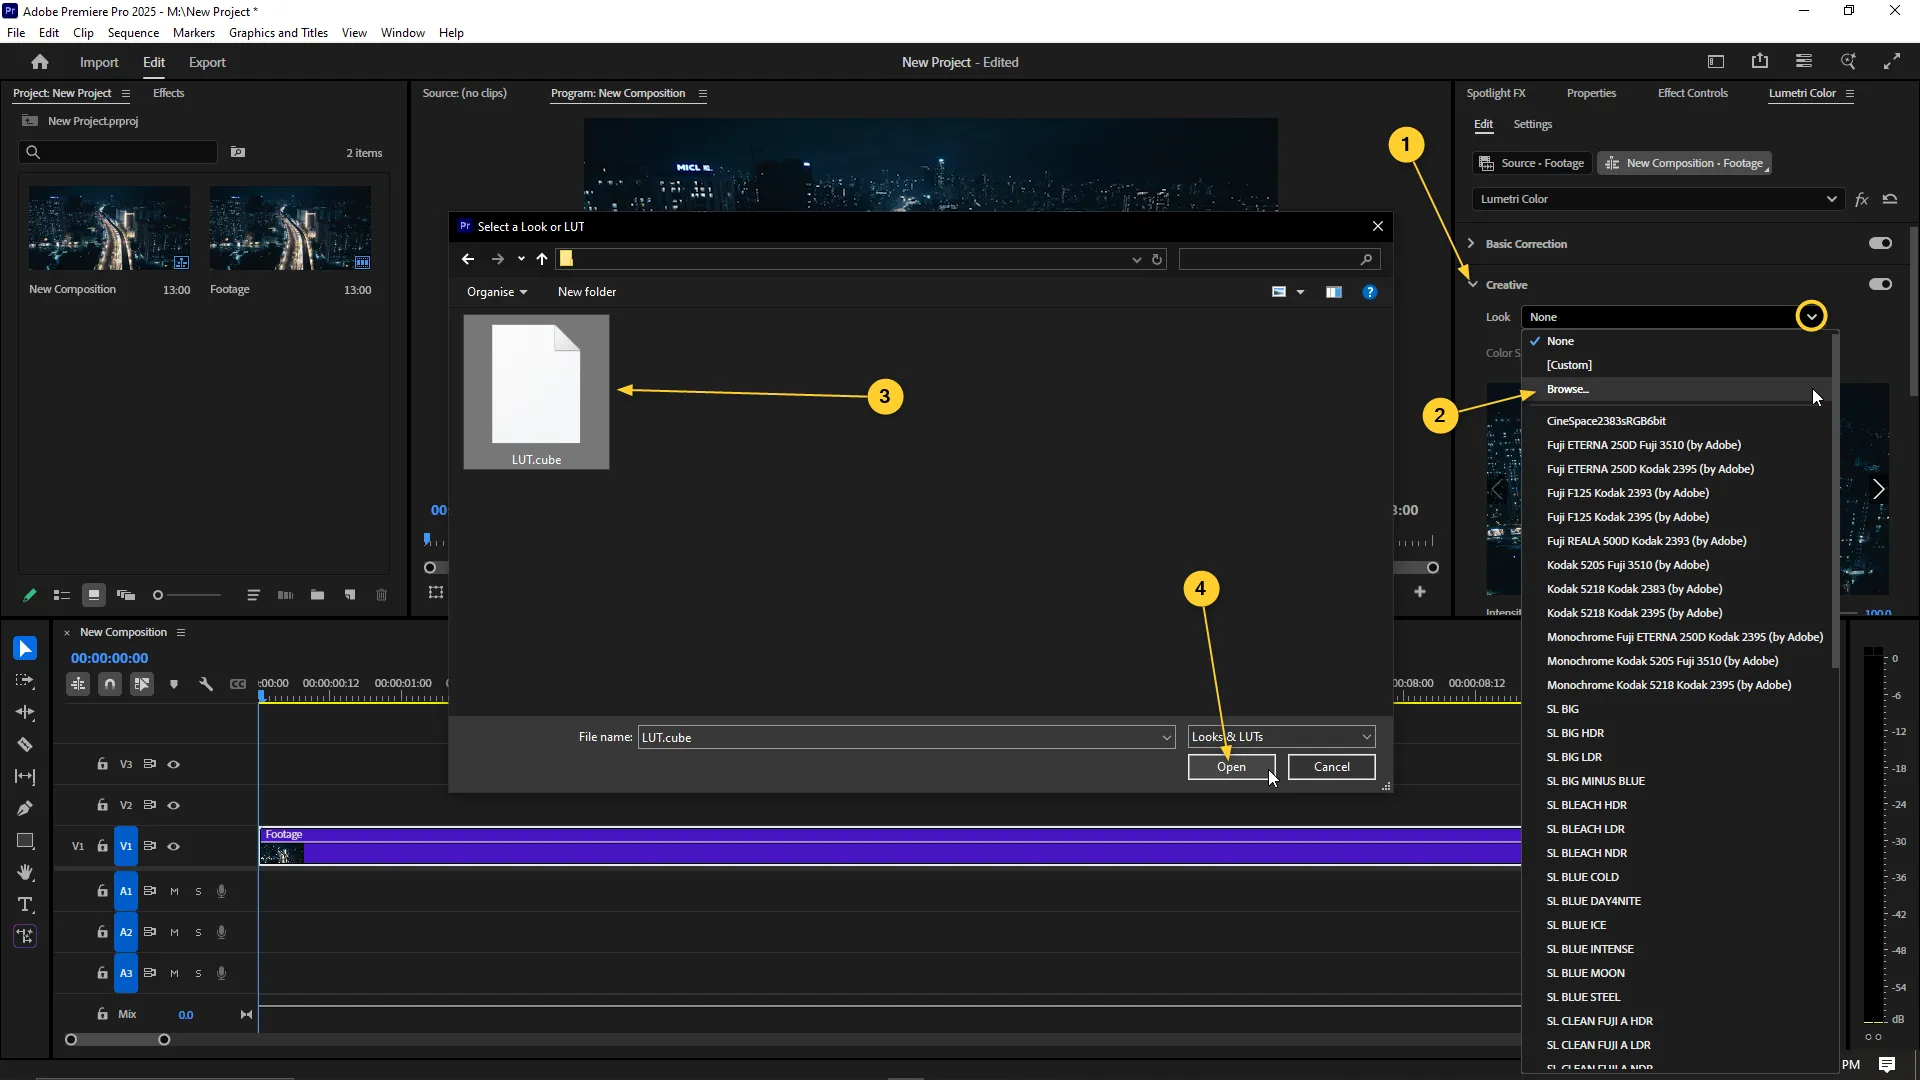This screenshot has width=1920, height=1080.
Task: Disable the Creative section toggle
Action: tap(1880, 284)
